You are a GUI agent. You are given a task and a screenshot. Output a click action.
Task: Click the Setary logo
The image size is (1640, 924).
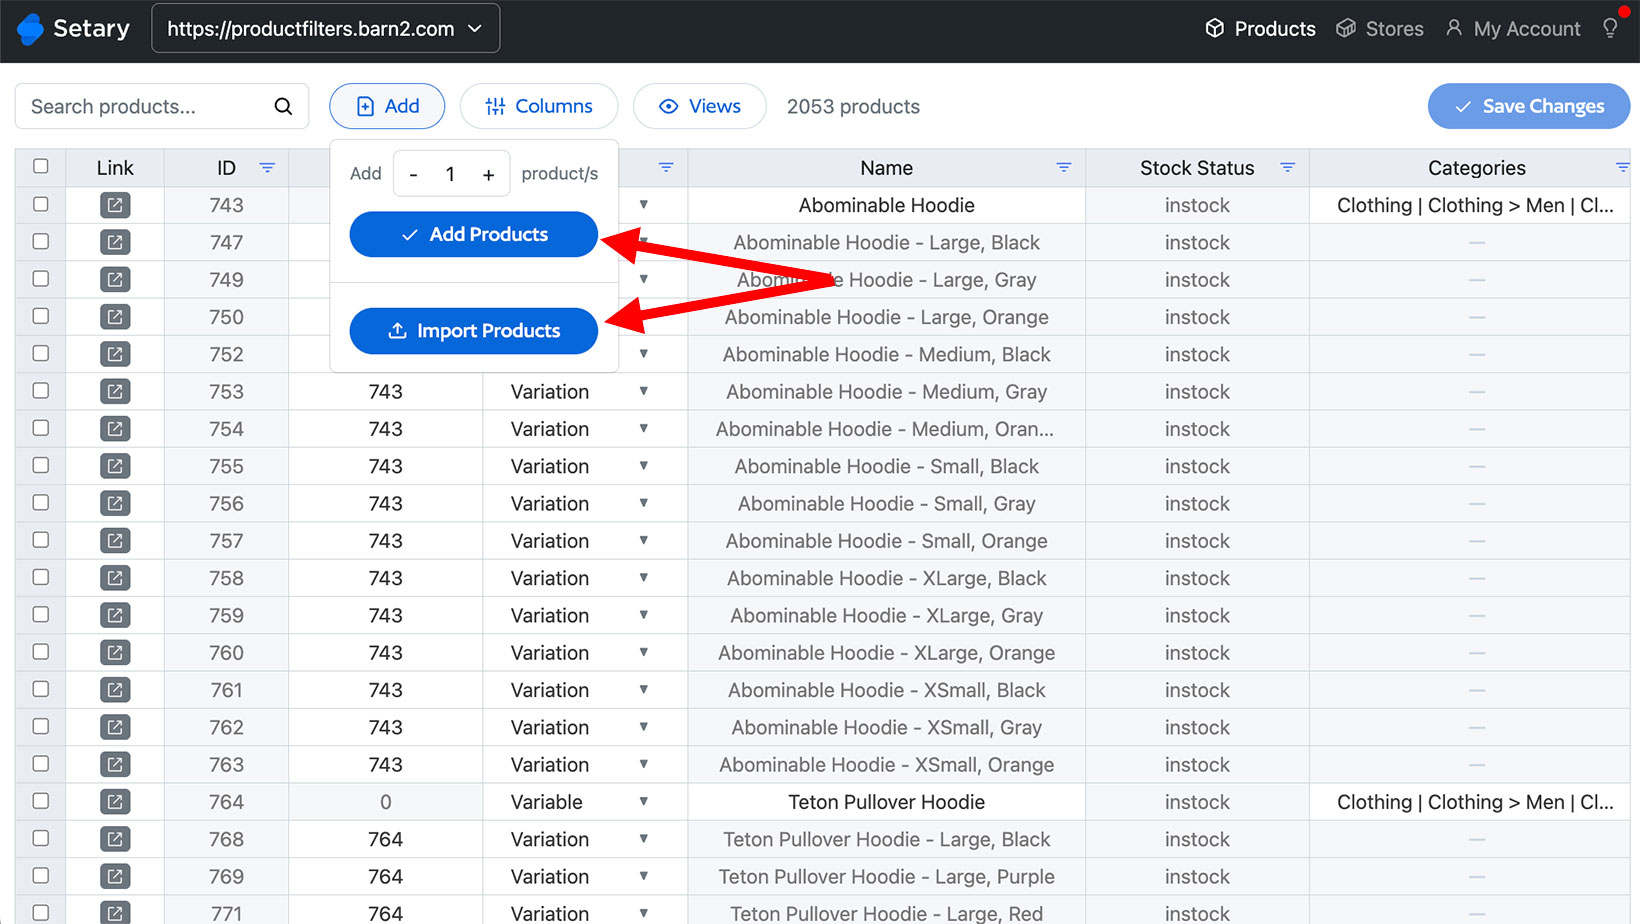point(74,28)
